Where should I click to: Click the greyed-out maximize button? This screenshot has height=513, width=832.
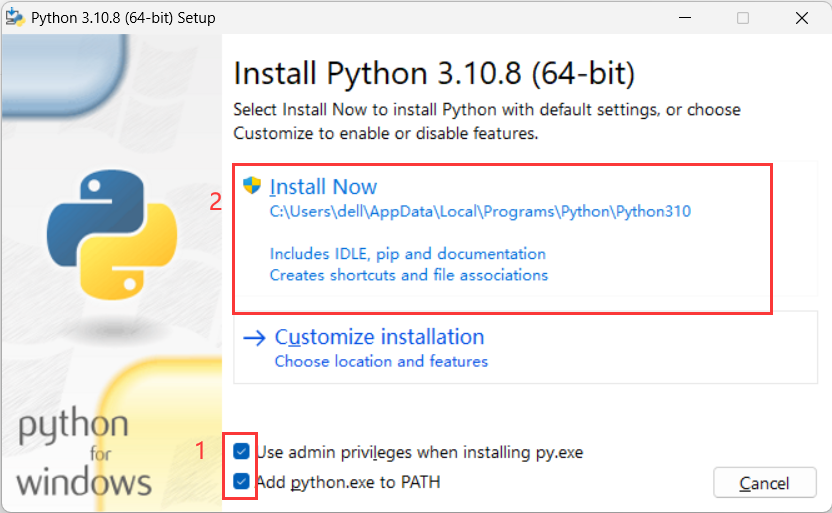743,18
